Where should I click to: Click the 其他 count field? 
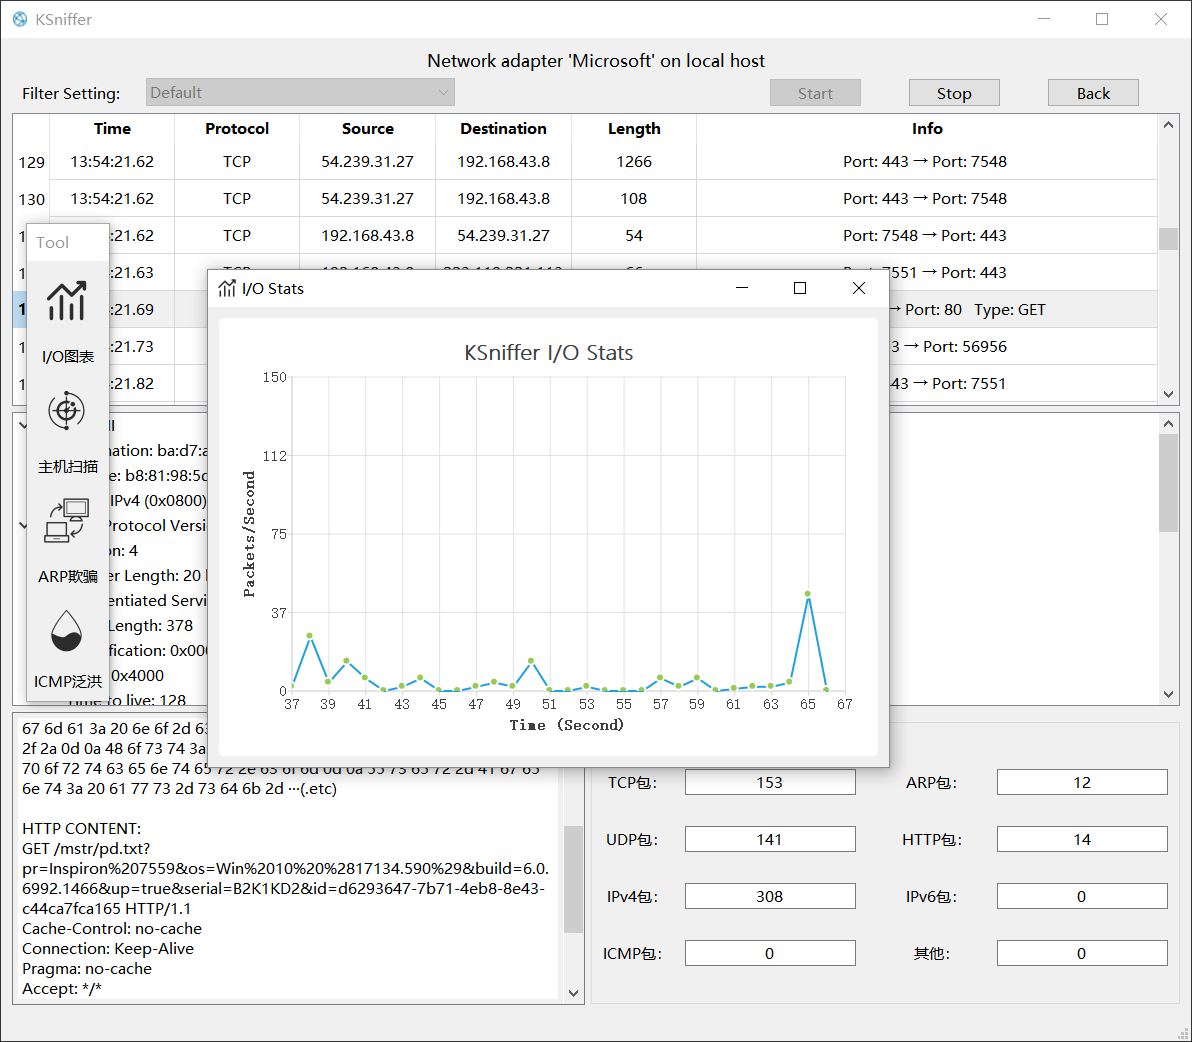click(1082, 953)
